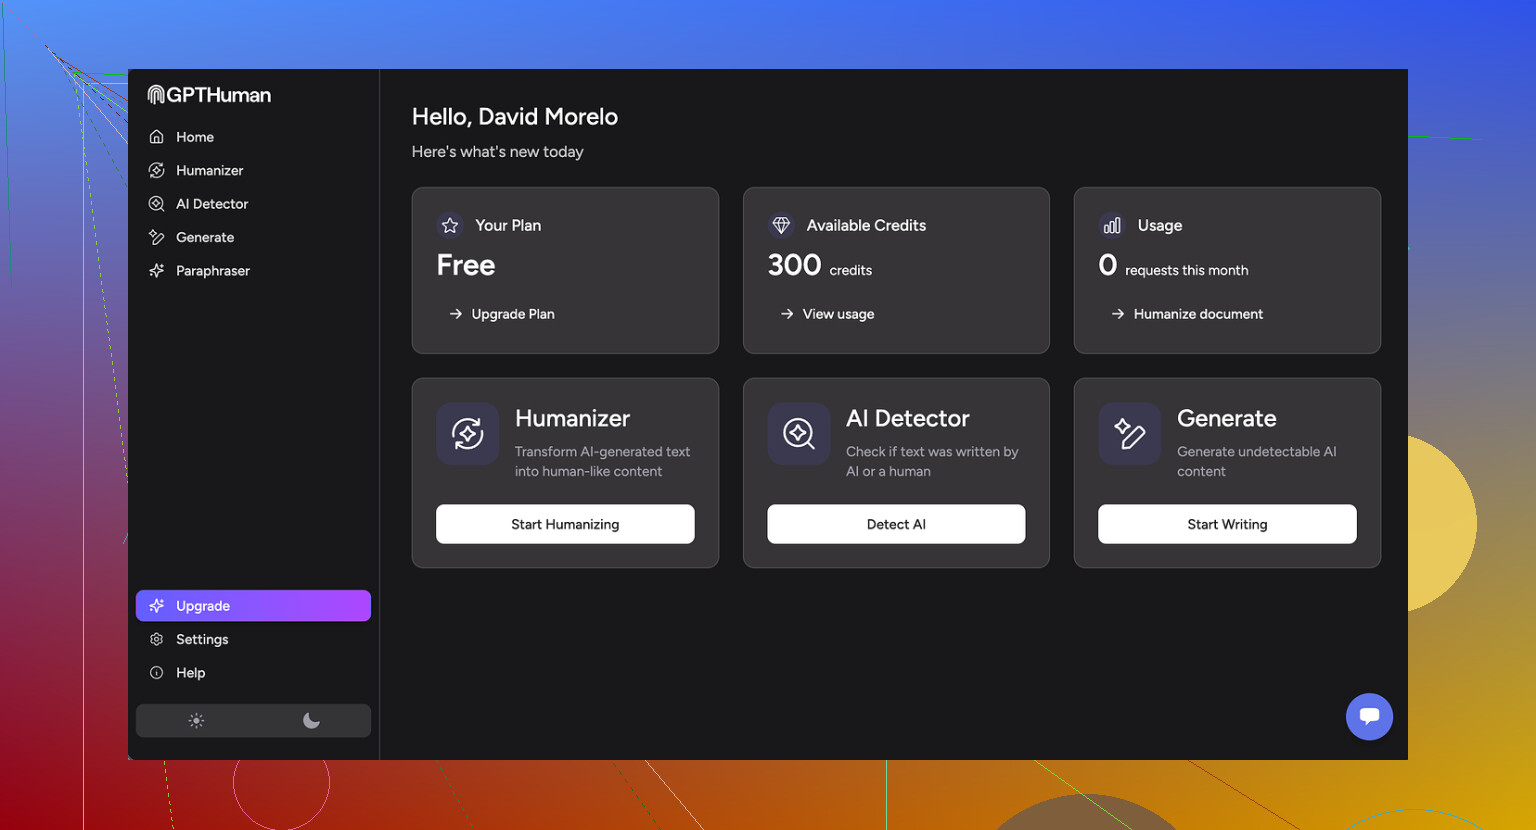Click the Start Writing button

point(1227,524)
